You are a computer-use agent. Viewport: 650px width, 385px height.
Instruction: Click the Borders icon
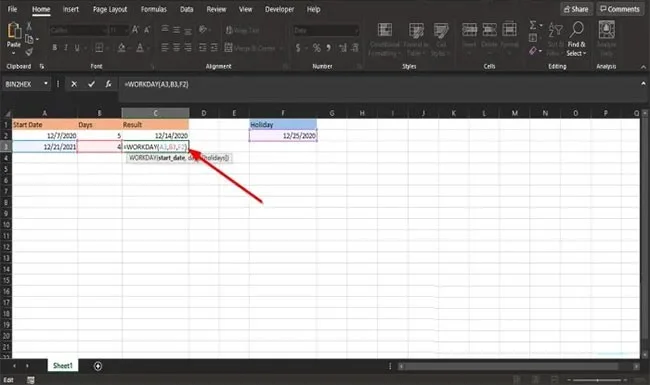pyautogui.click(x=99, y=48)
